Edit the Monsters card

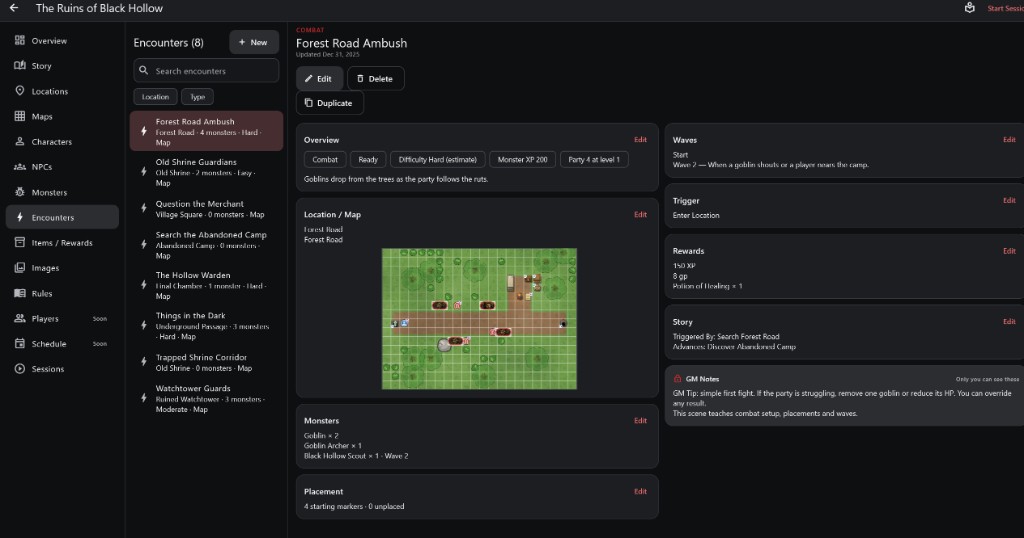[x=640, y=420]
